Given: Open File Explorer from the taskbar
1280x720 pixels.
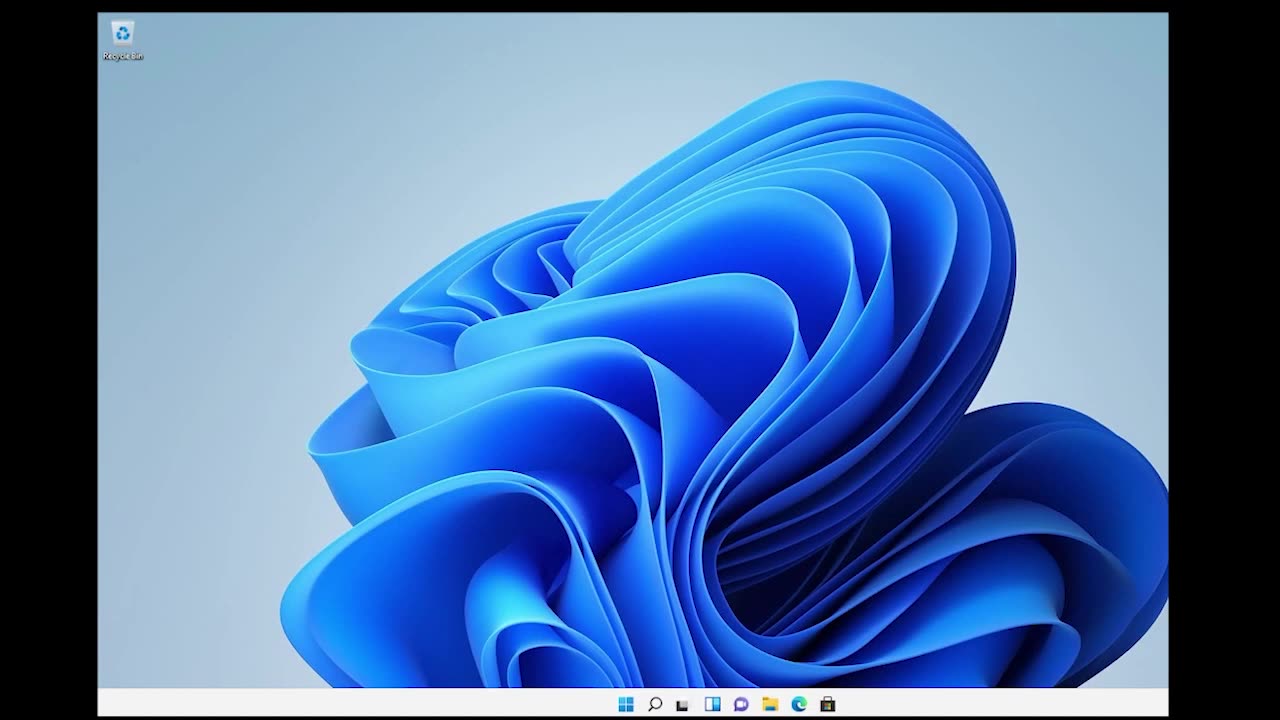Looking at the screenshot, I should [770, 704].
